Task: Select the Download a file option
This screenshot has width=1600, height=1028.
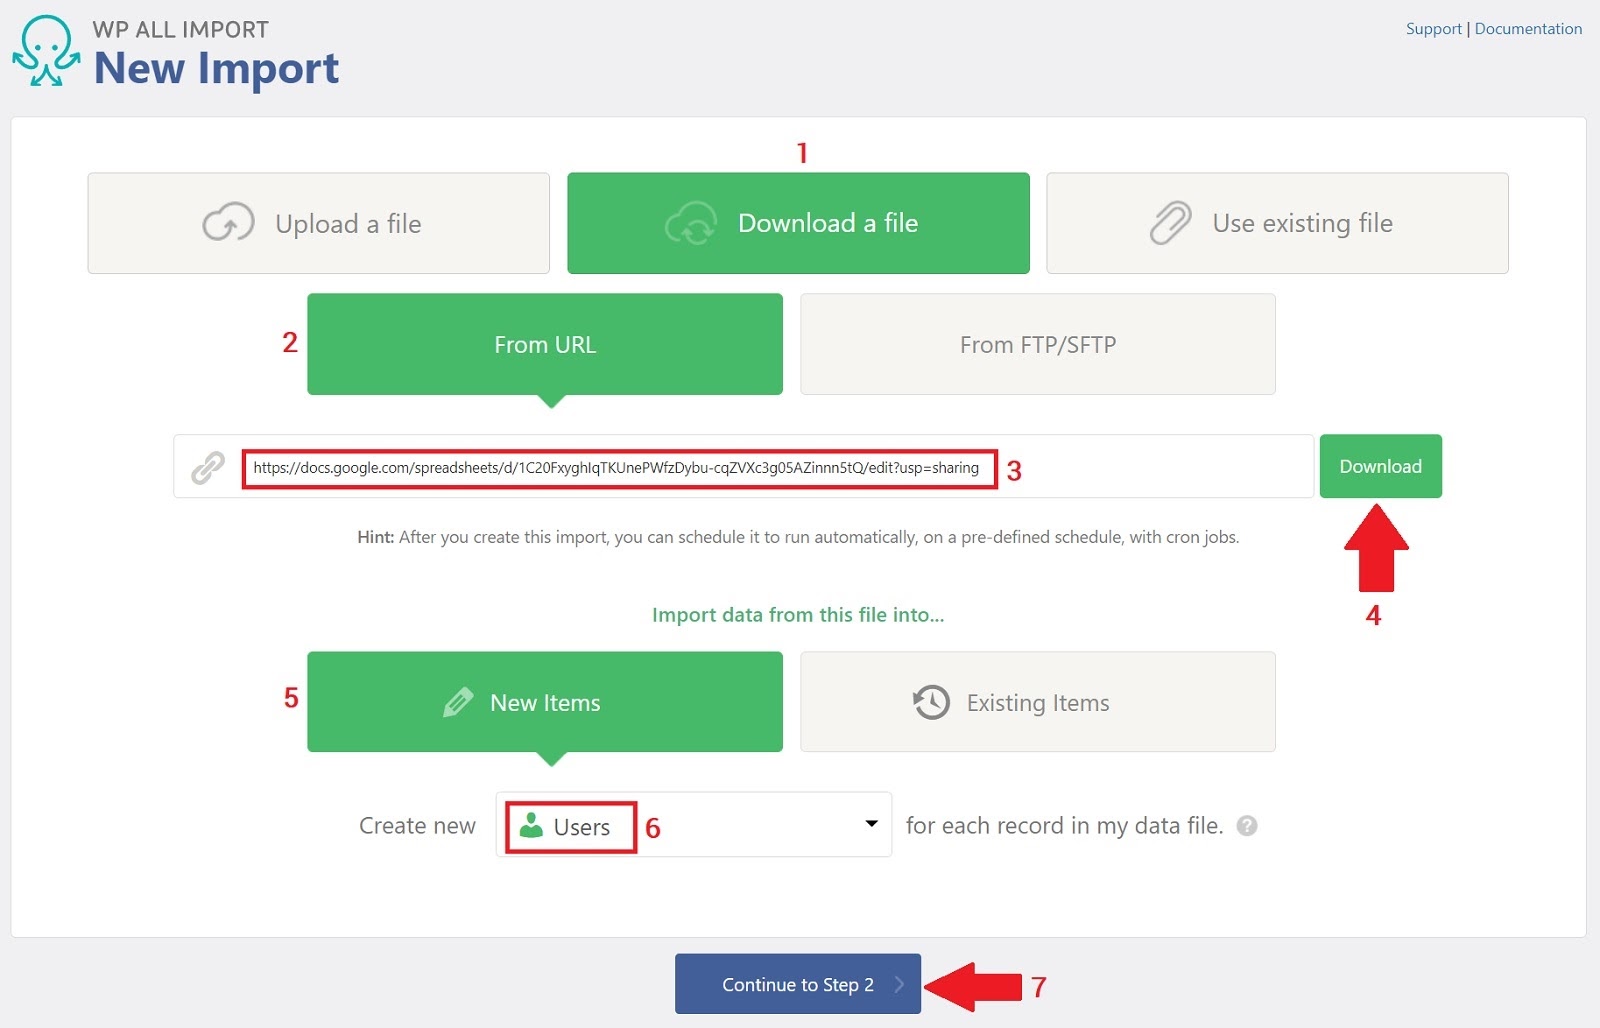Action: pyautogui.click(x=798, y=223)
